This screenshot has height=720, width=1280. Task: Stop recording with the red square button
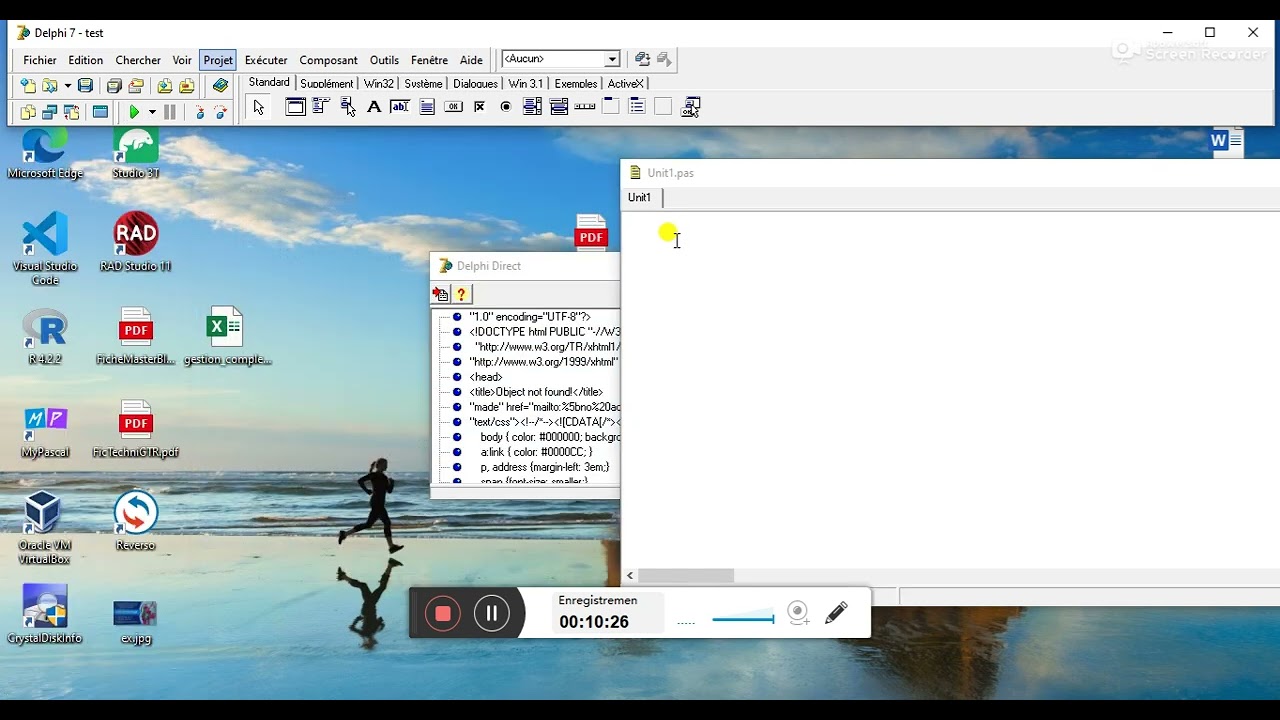(443, 613)
